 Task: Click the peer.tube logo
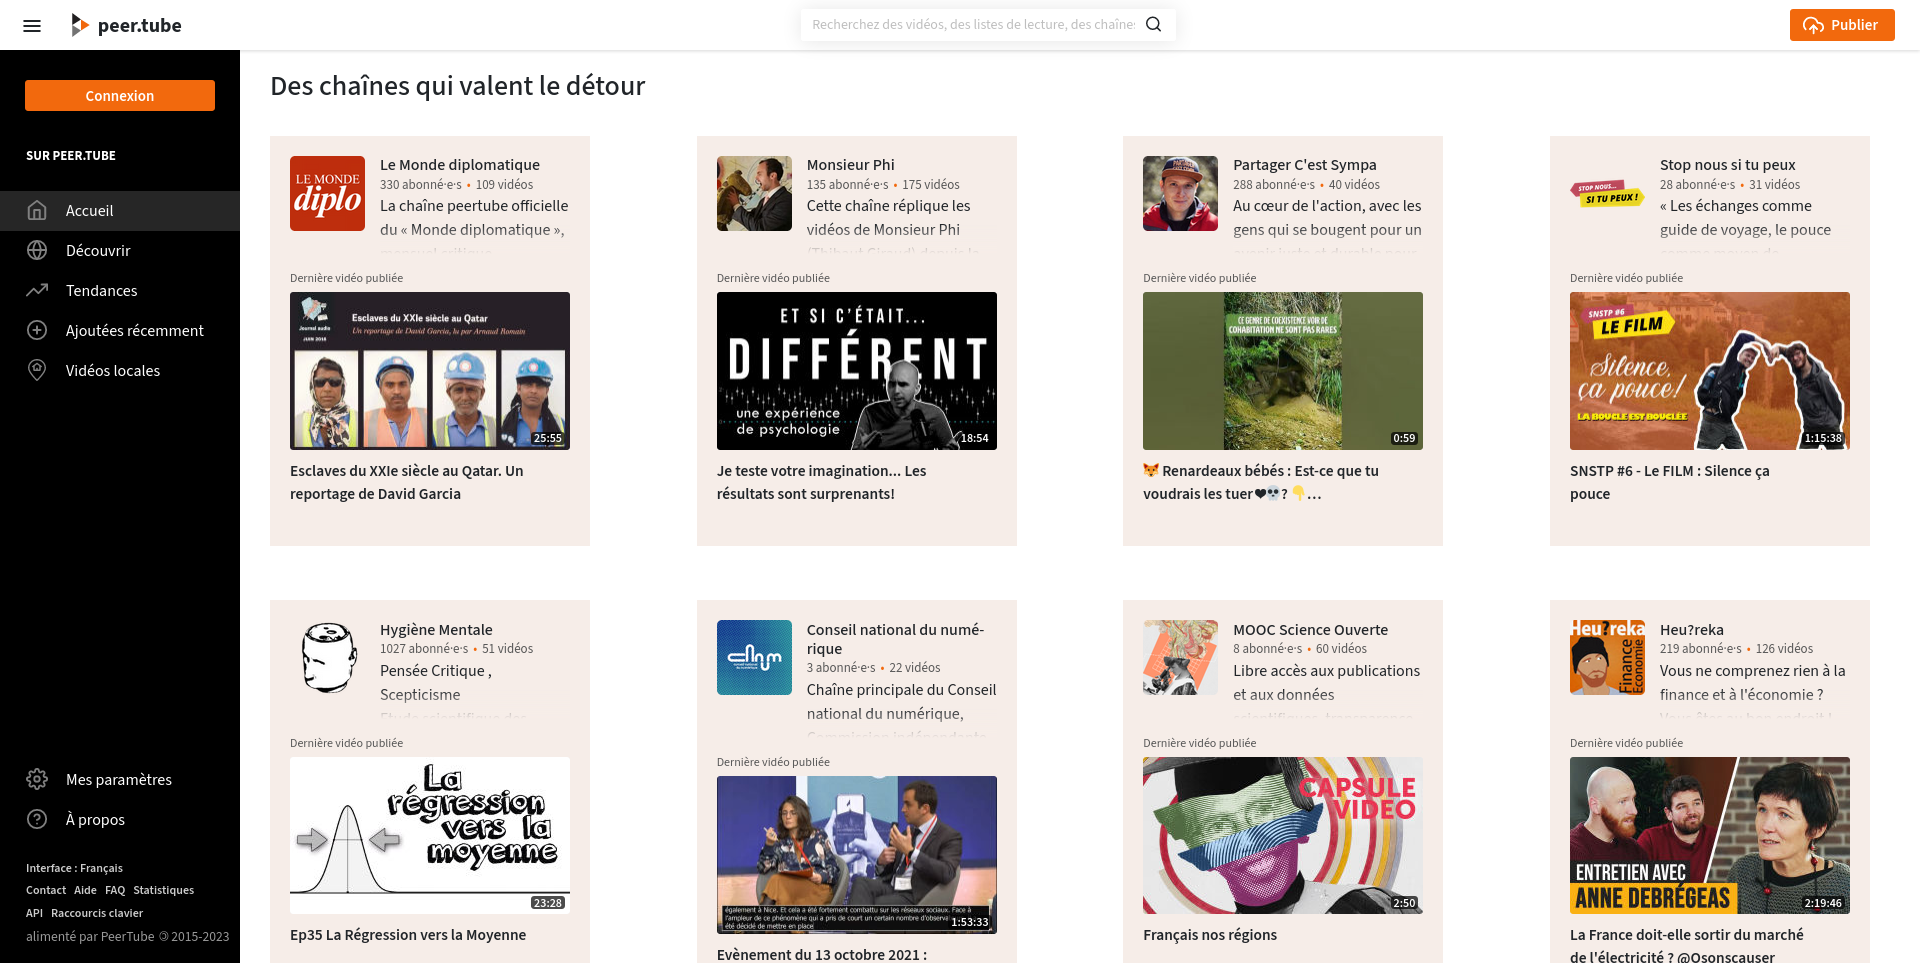[126, 25]
